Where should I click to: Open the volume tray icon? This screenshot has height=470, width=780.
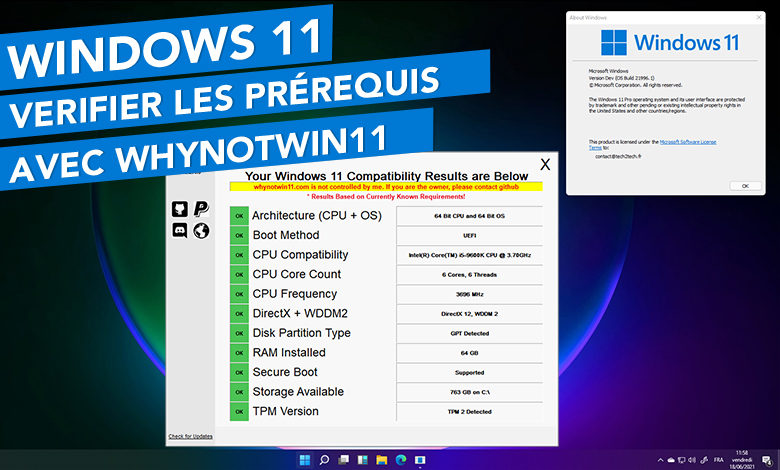(x=692, y=460)
